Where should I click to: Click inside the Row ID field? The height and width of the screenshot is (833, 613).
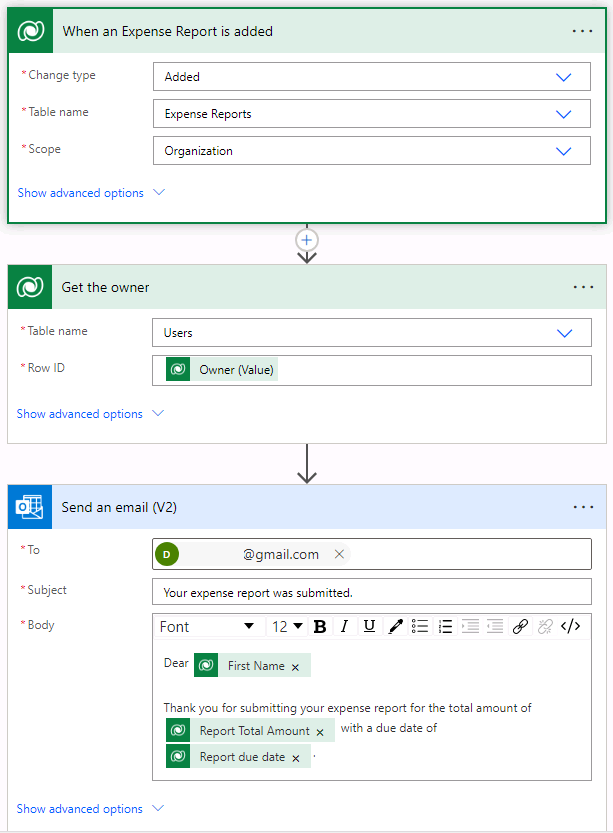(x=371, y=370)
